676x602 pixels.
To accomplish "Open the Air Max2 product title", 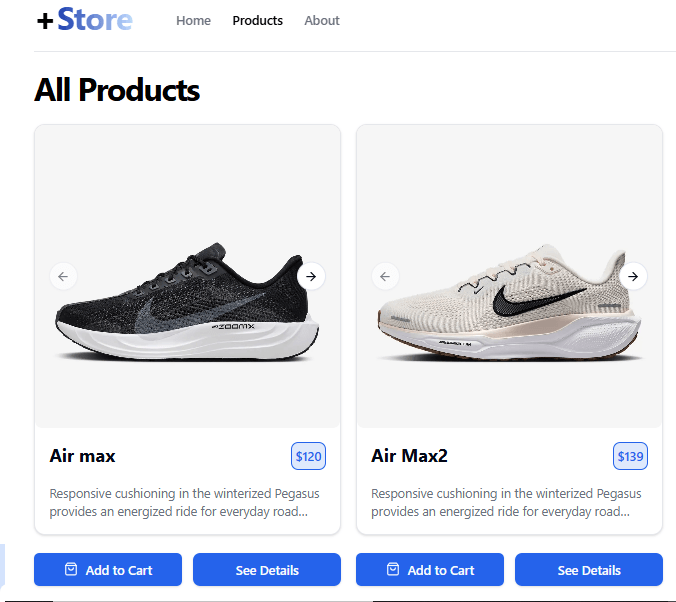I will point(409,456).
